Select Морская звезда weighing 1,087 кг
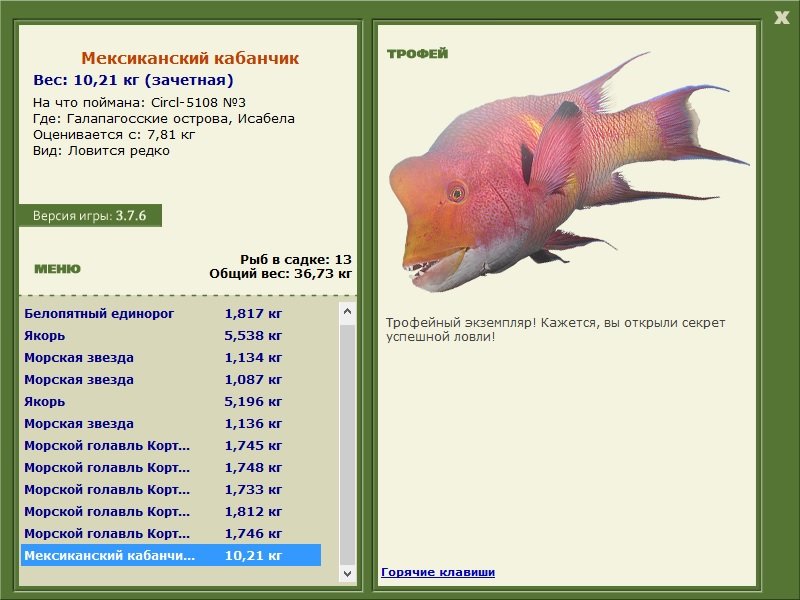 [x=171, y=380]
